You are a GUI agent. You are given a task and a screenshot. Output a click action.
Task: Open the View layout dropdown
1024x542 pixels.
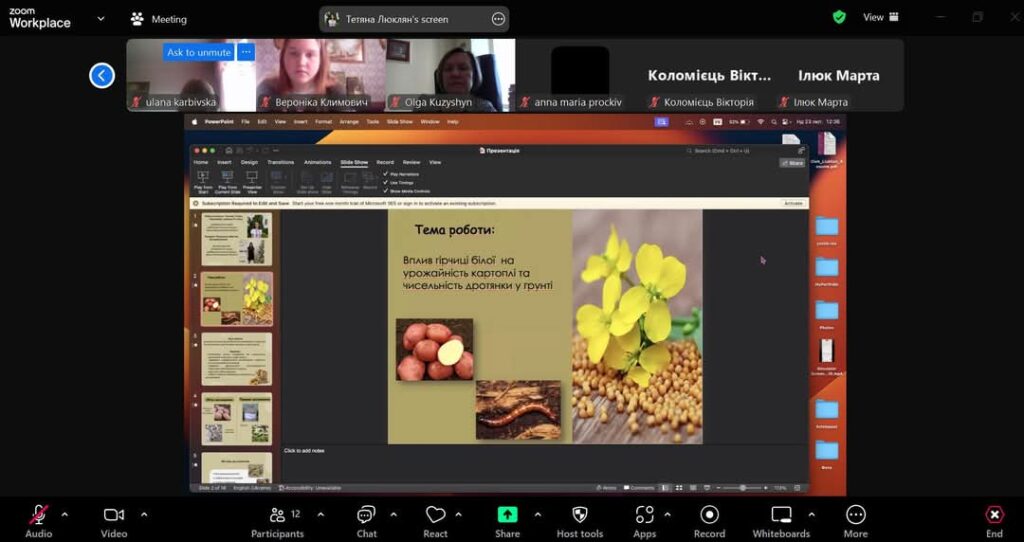[x=880, y=18]
